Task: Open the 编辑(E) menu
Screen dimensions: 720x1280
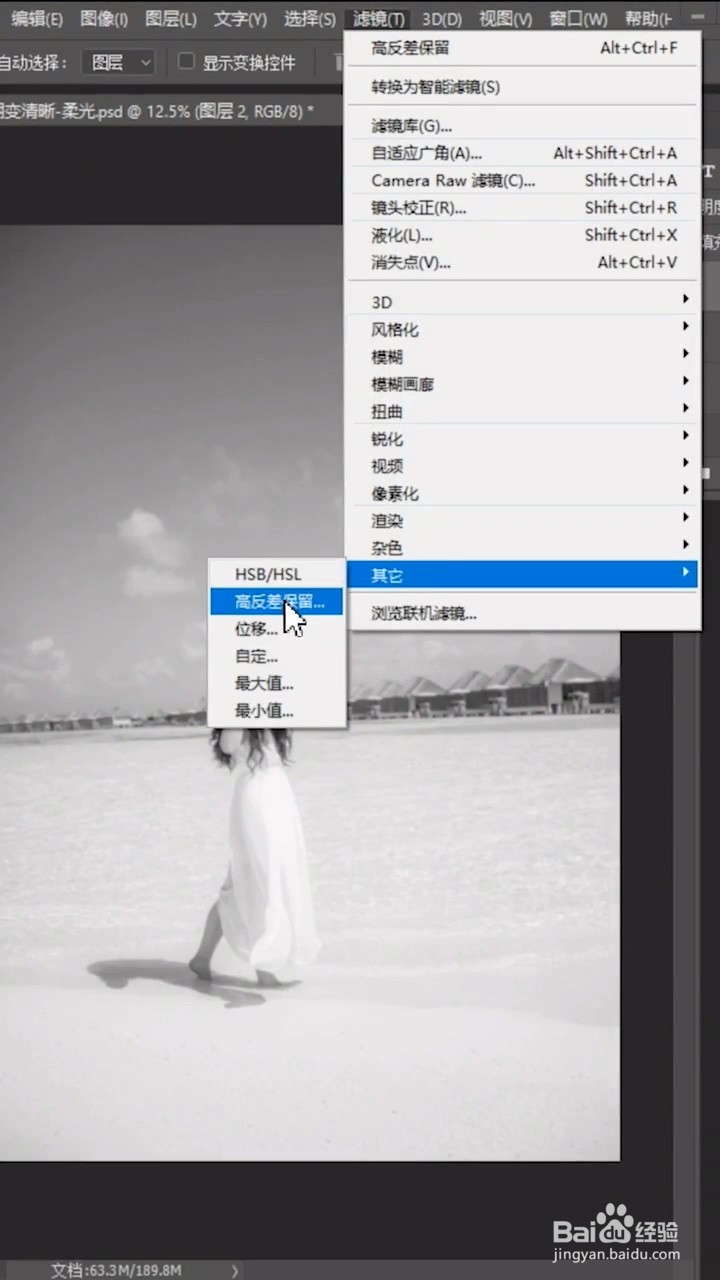Action: (37, 19)
